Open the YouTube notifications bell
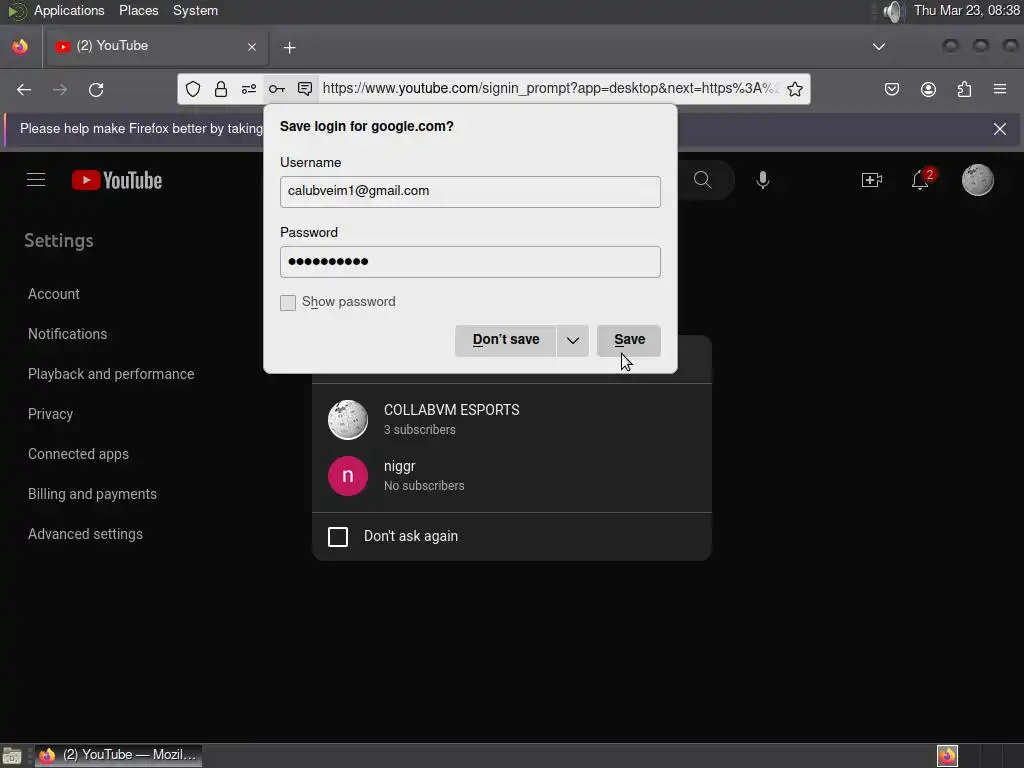Viewport: 1024px width, 768px height. pos(920,180)
